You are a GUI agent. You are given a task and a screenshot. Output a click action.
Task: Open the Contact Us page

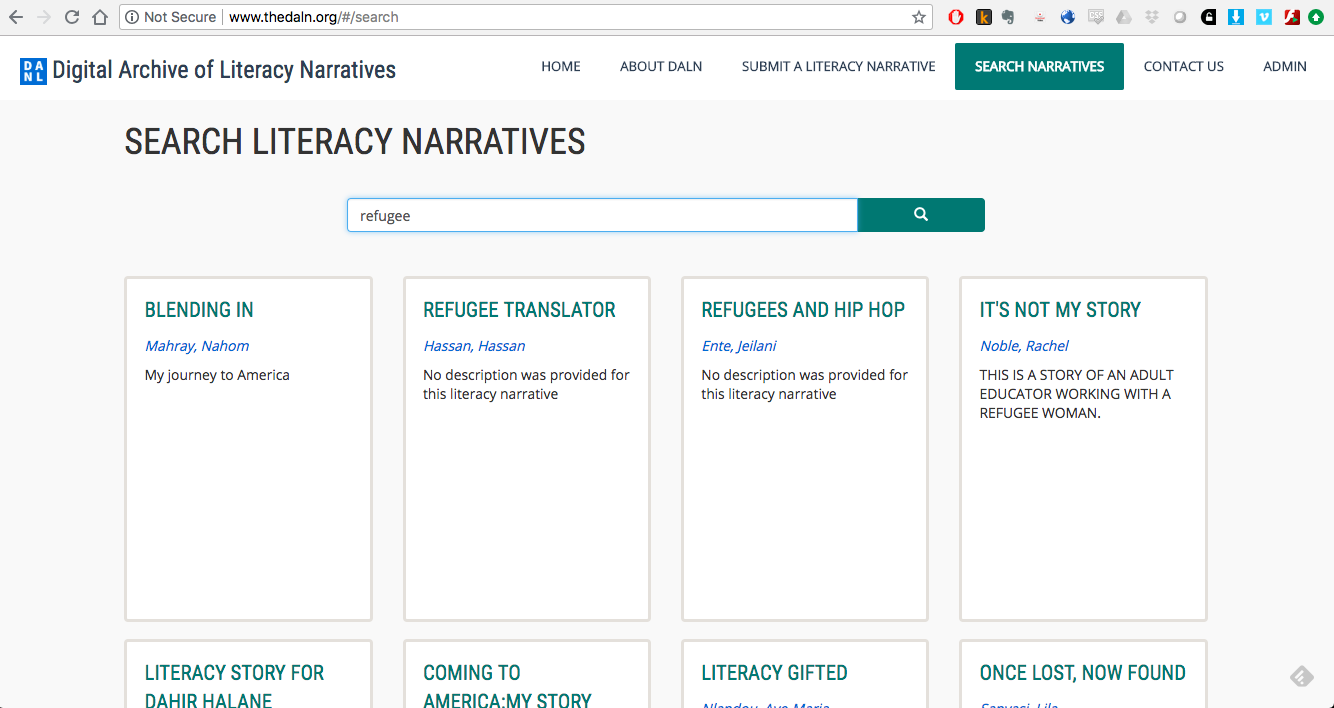(1183, 67)
